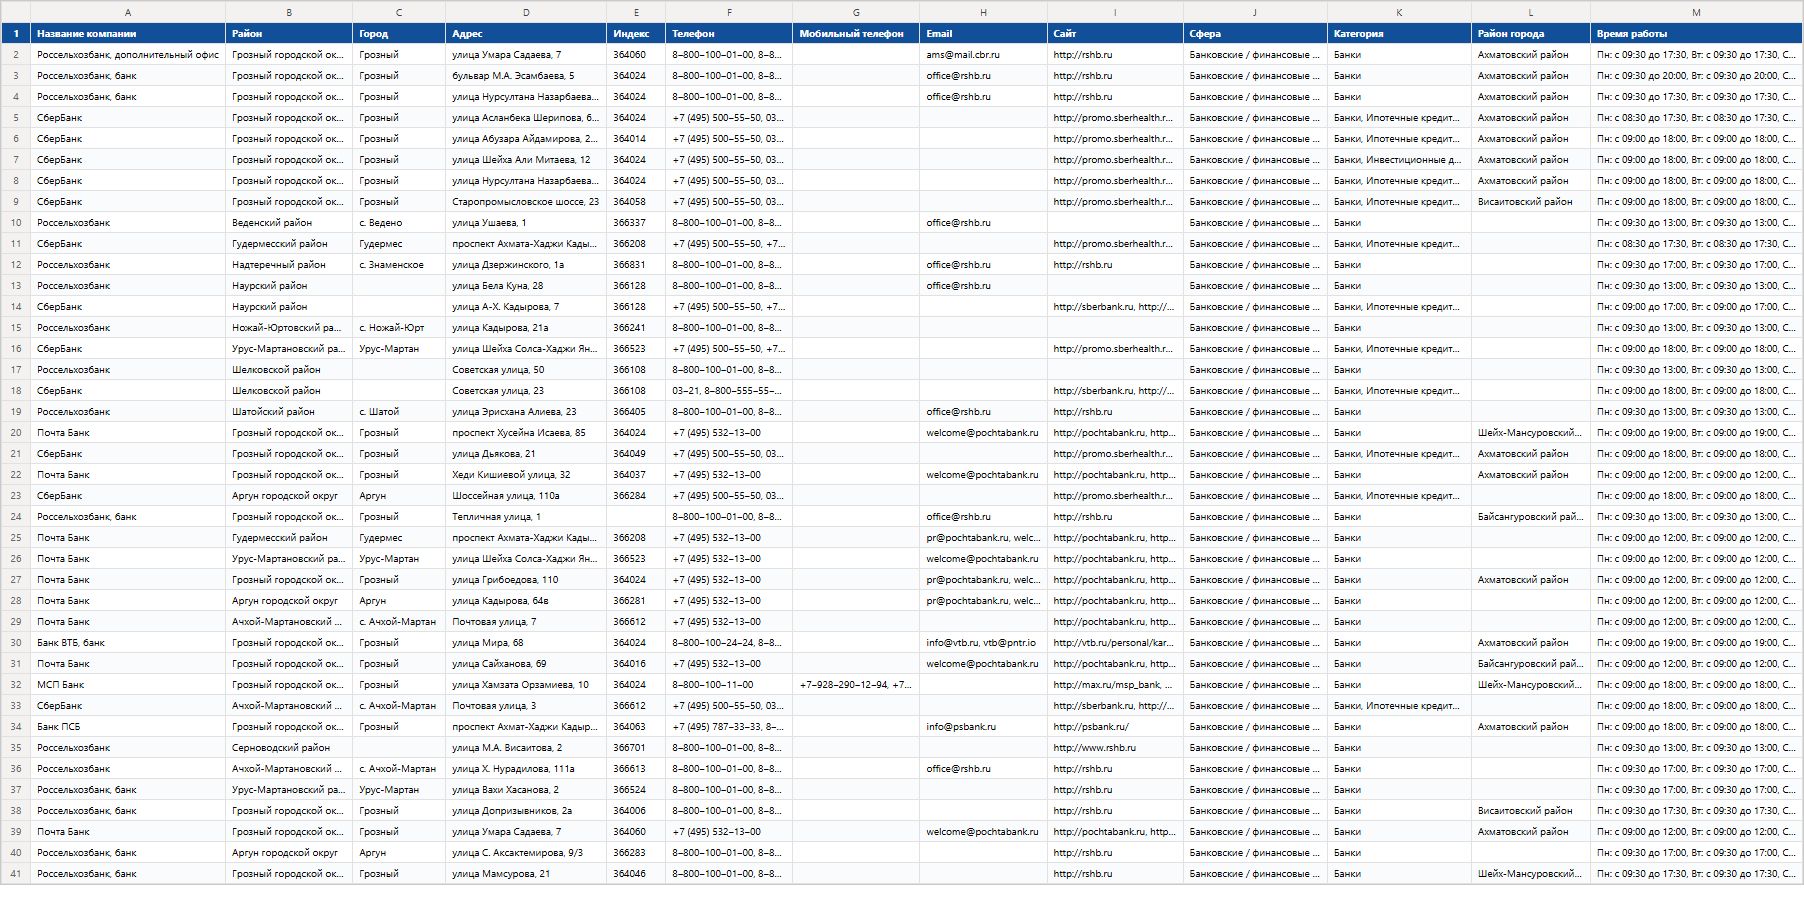Viewport: 1804px width, 902px height.
Task: Select postal code cell '366405'
Action: click(636, 412)
